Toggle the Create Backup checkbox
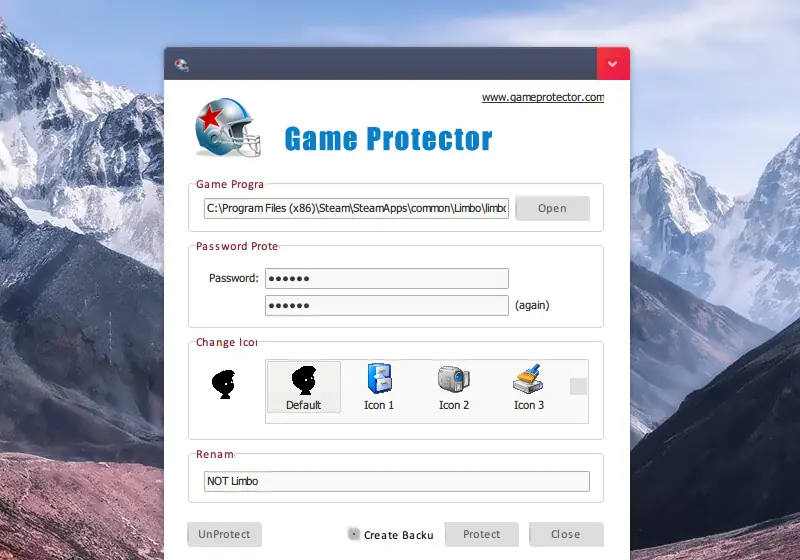 coord(353,533)
